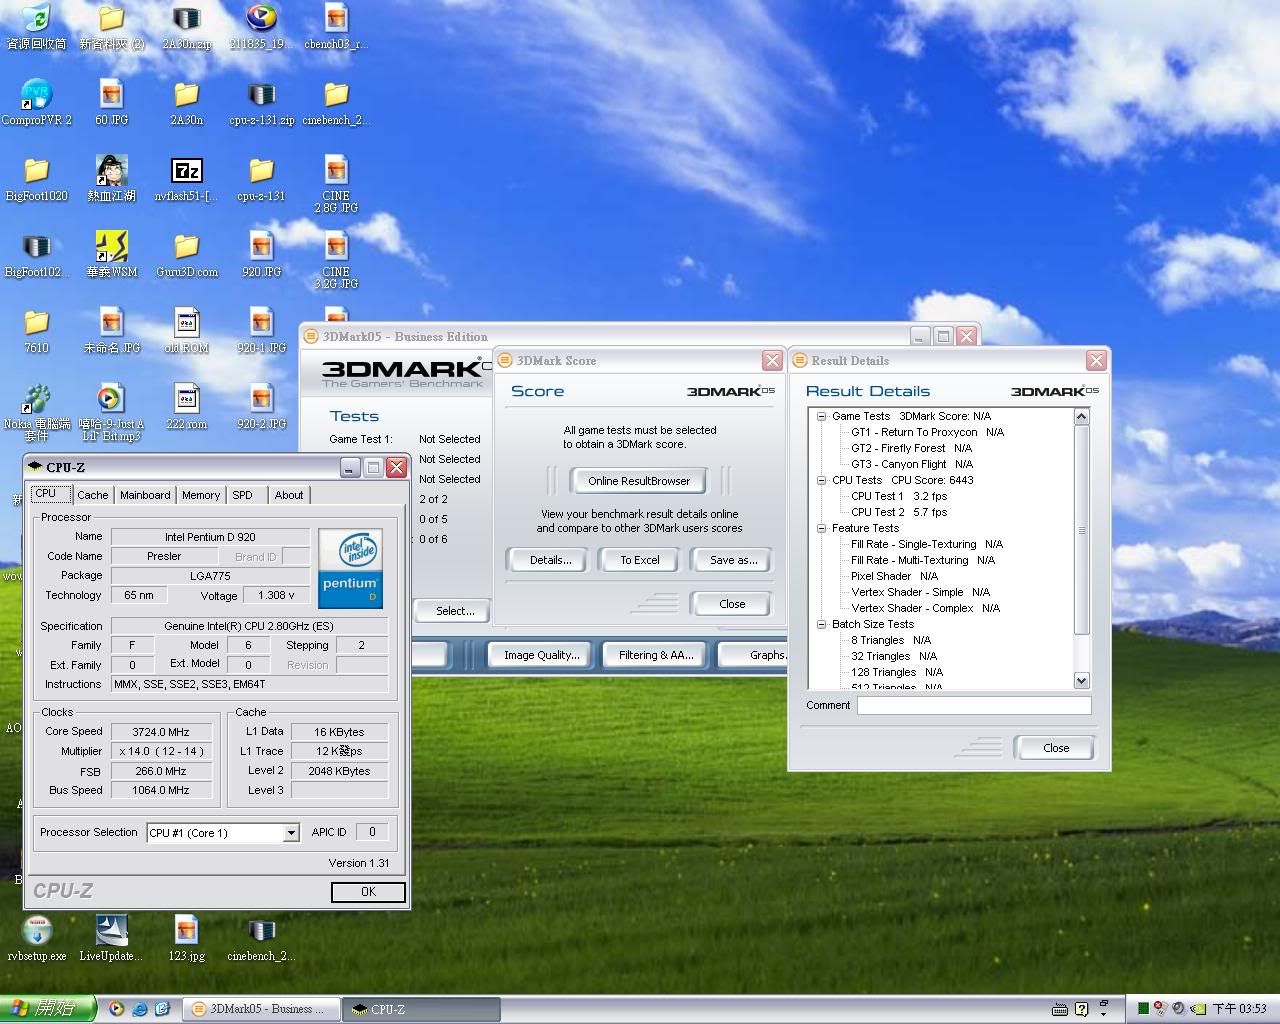Open Image Quality... in 3DMark05
1280x1024 pixels.
pyautogui.click(x=541, y=655)
